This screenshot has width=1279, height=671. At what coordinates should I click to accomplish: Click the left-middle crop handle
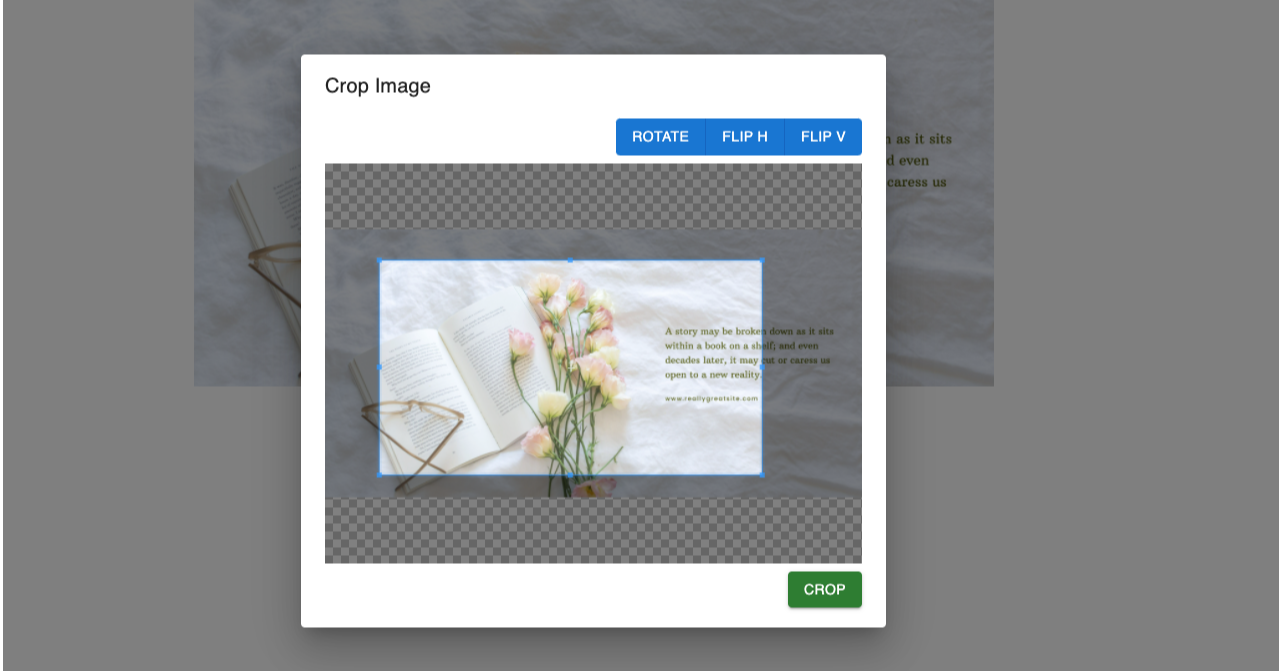[x=379, y=366]
